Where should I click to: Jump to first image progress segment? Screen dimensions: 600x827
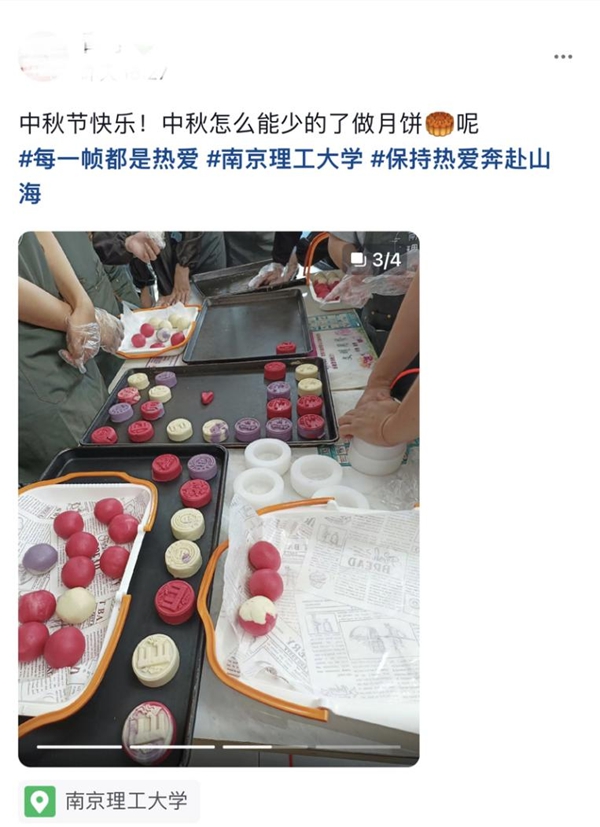click(79, 747)
